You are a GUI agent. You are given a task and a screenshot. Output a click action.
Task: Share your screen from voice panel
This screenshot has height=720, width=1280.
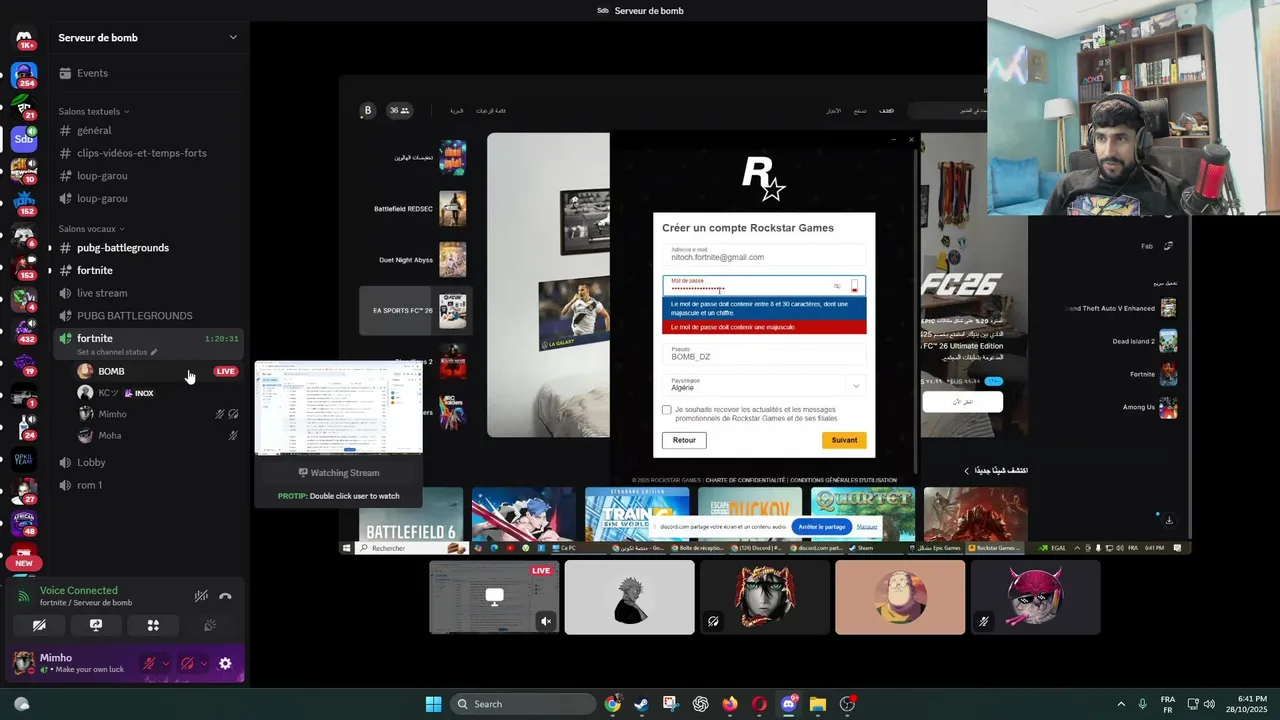click(x=96, y=625)
